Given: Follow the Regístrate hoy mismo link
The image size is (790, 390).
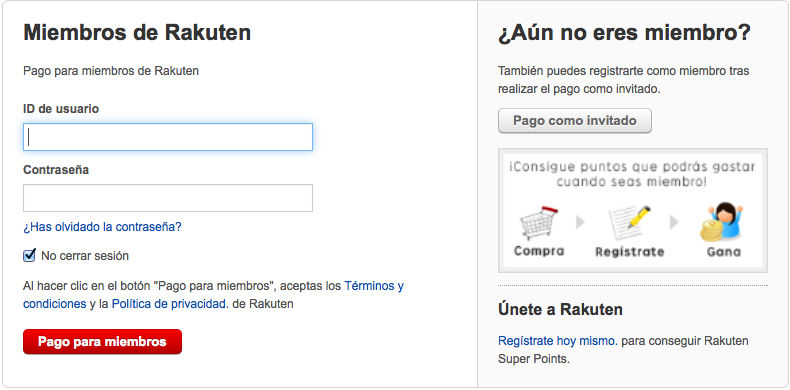Looking at the screenshot, I should [558, 341].
